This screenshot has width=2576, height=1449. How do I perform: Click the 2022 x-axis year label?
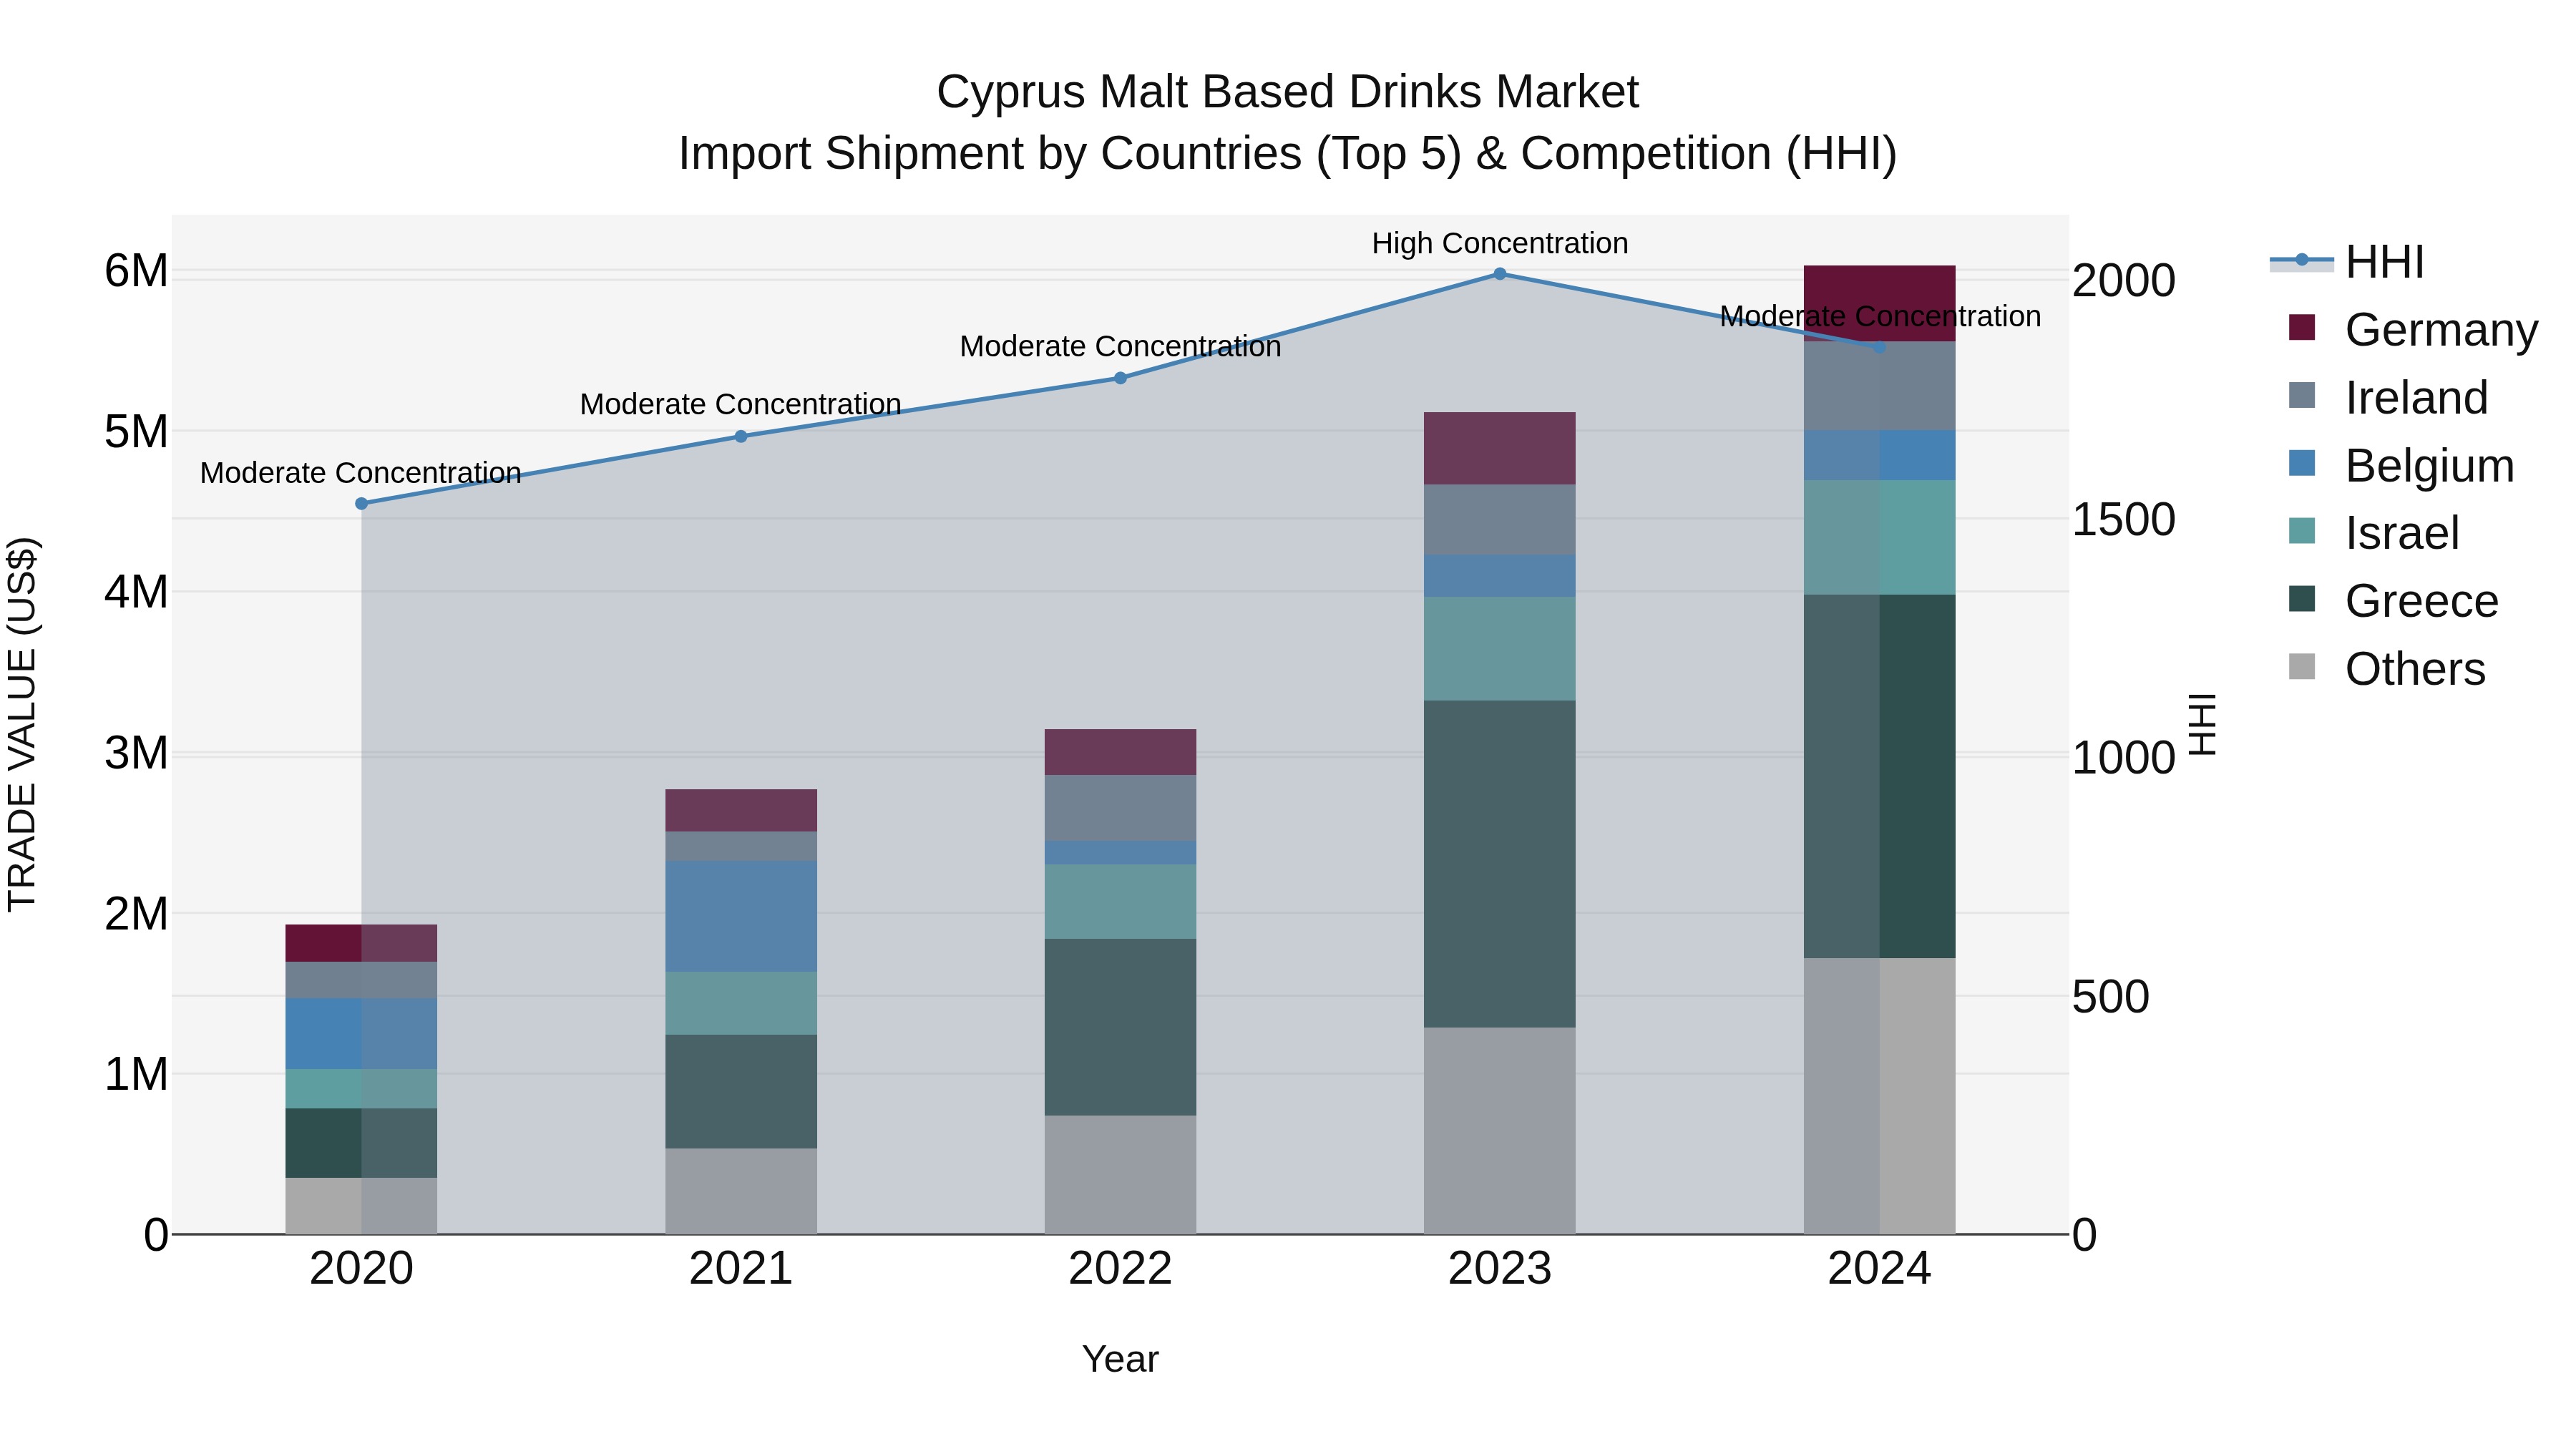[x=1120, y=1269]
